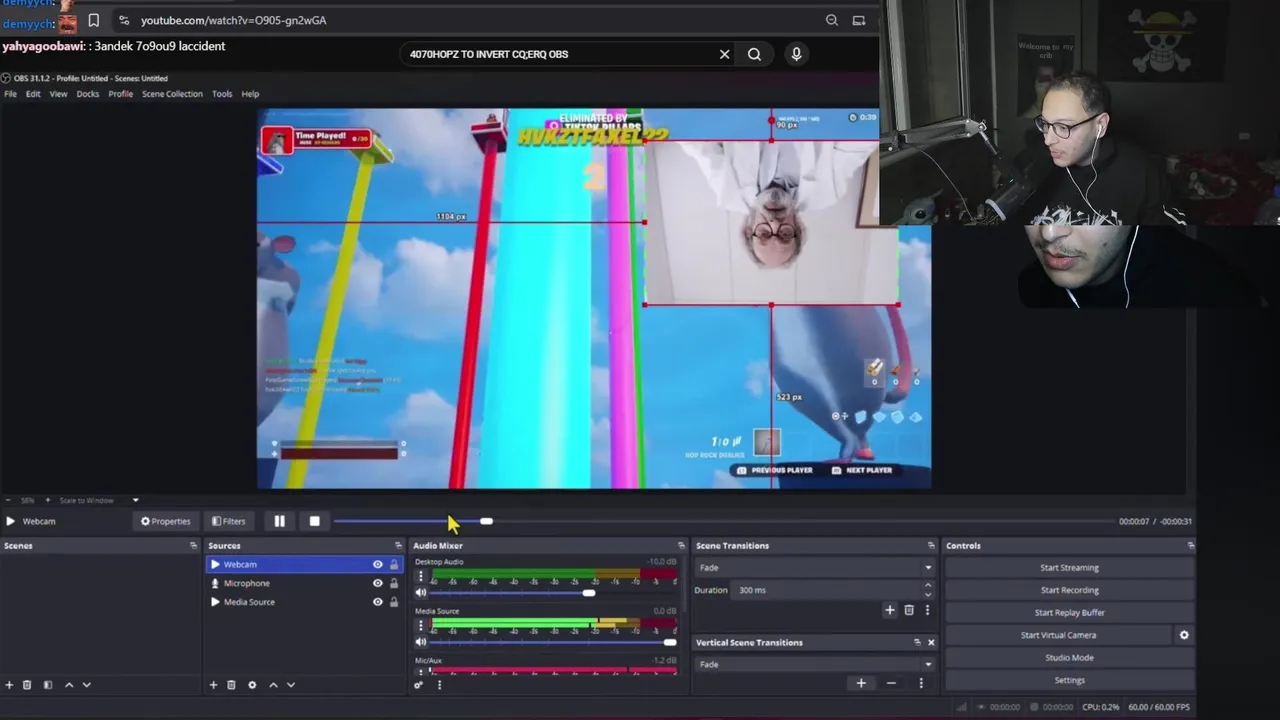Increase the transition duration

[928, 586]
